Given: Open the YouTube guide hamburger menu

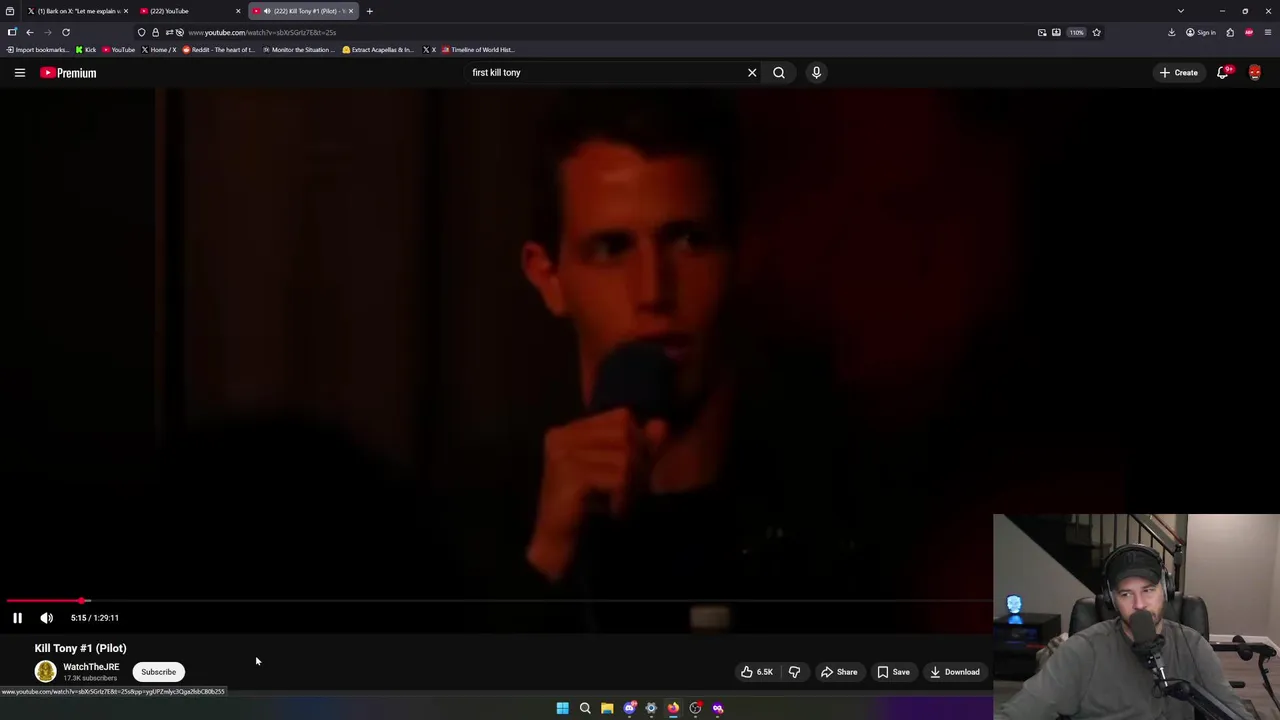Looking at the screenshot, I should click(19, 72).
